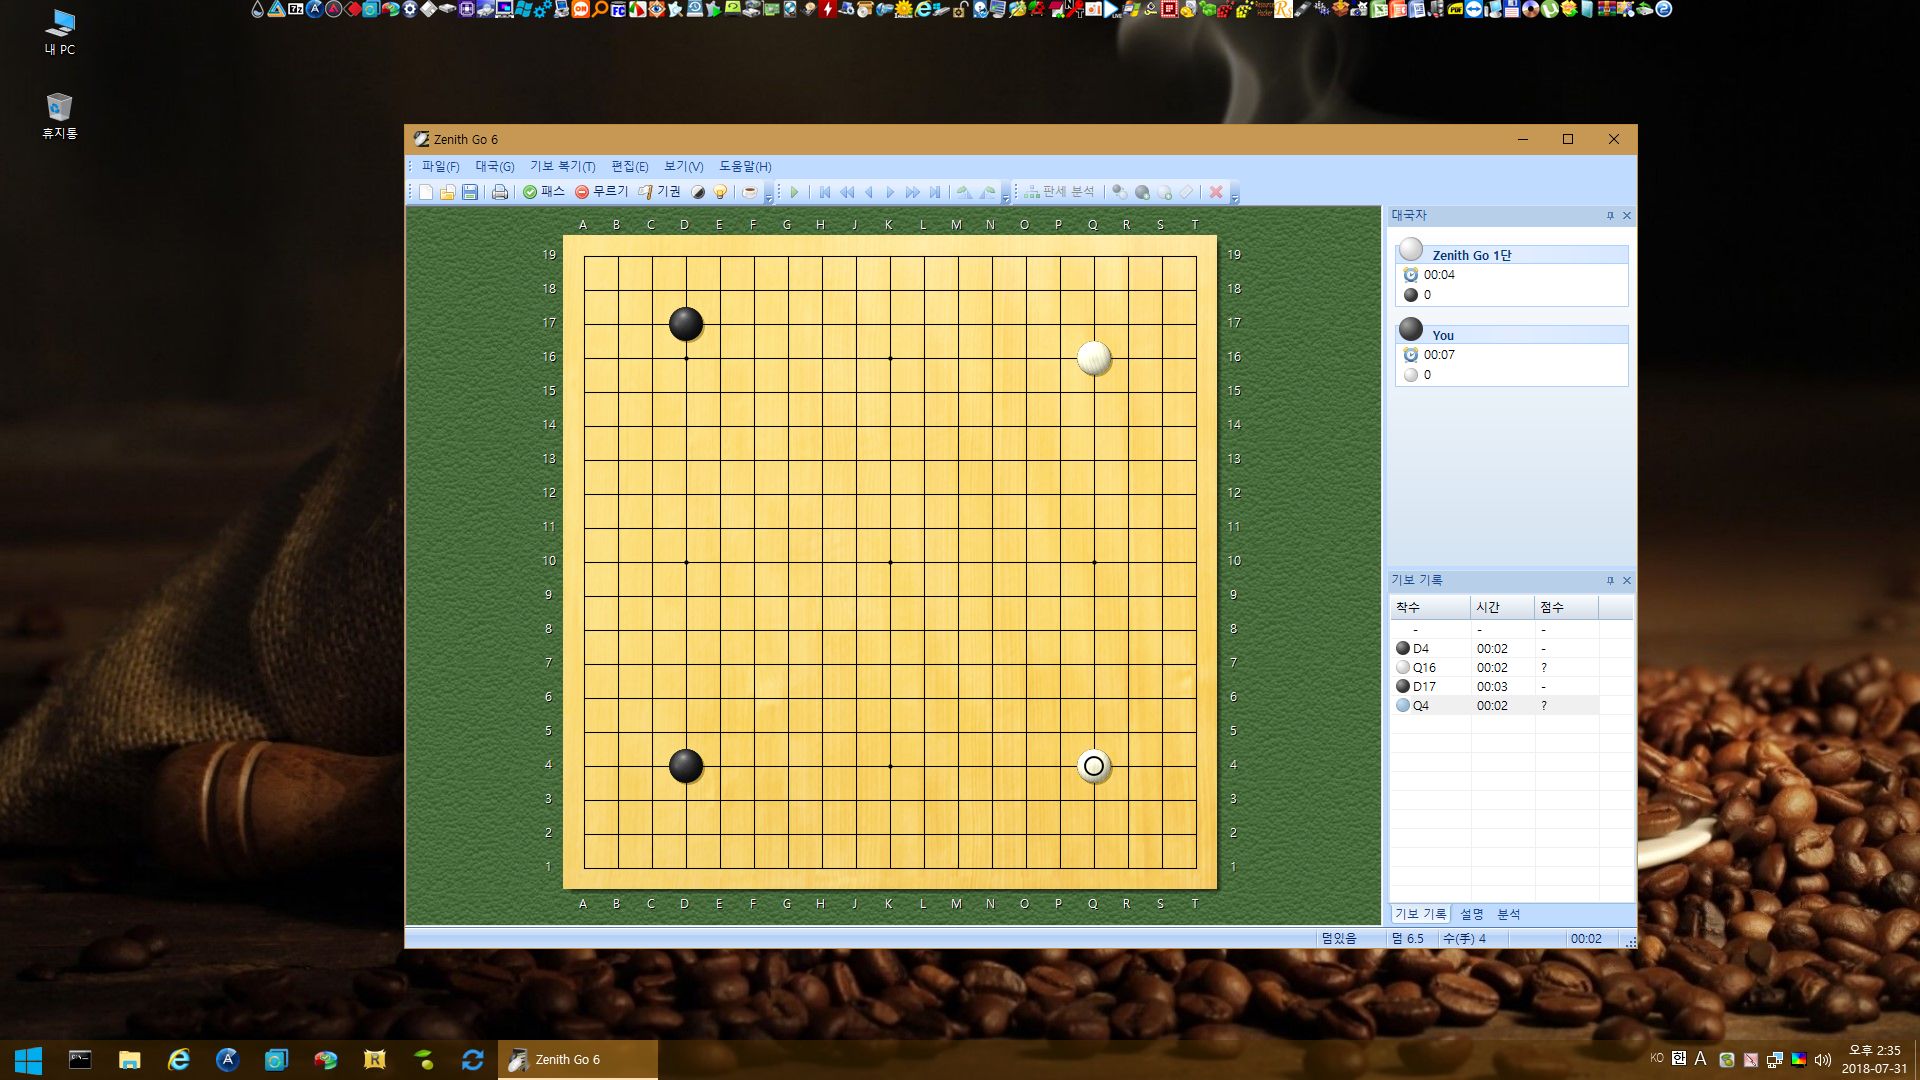1920x1080 pixels.
Task: Click 수(手) 4 in the status bar
Action: (1464, 939)
